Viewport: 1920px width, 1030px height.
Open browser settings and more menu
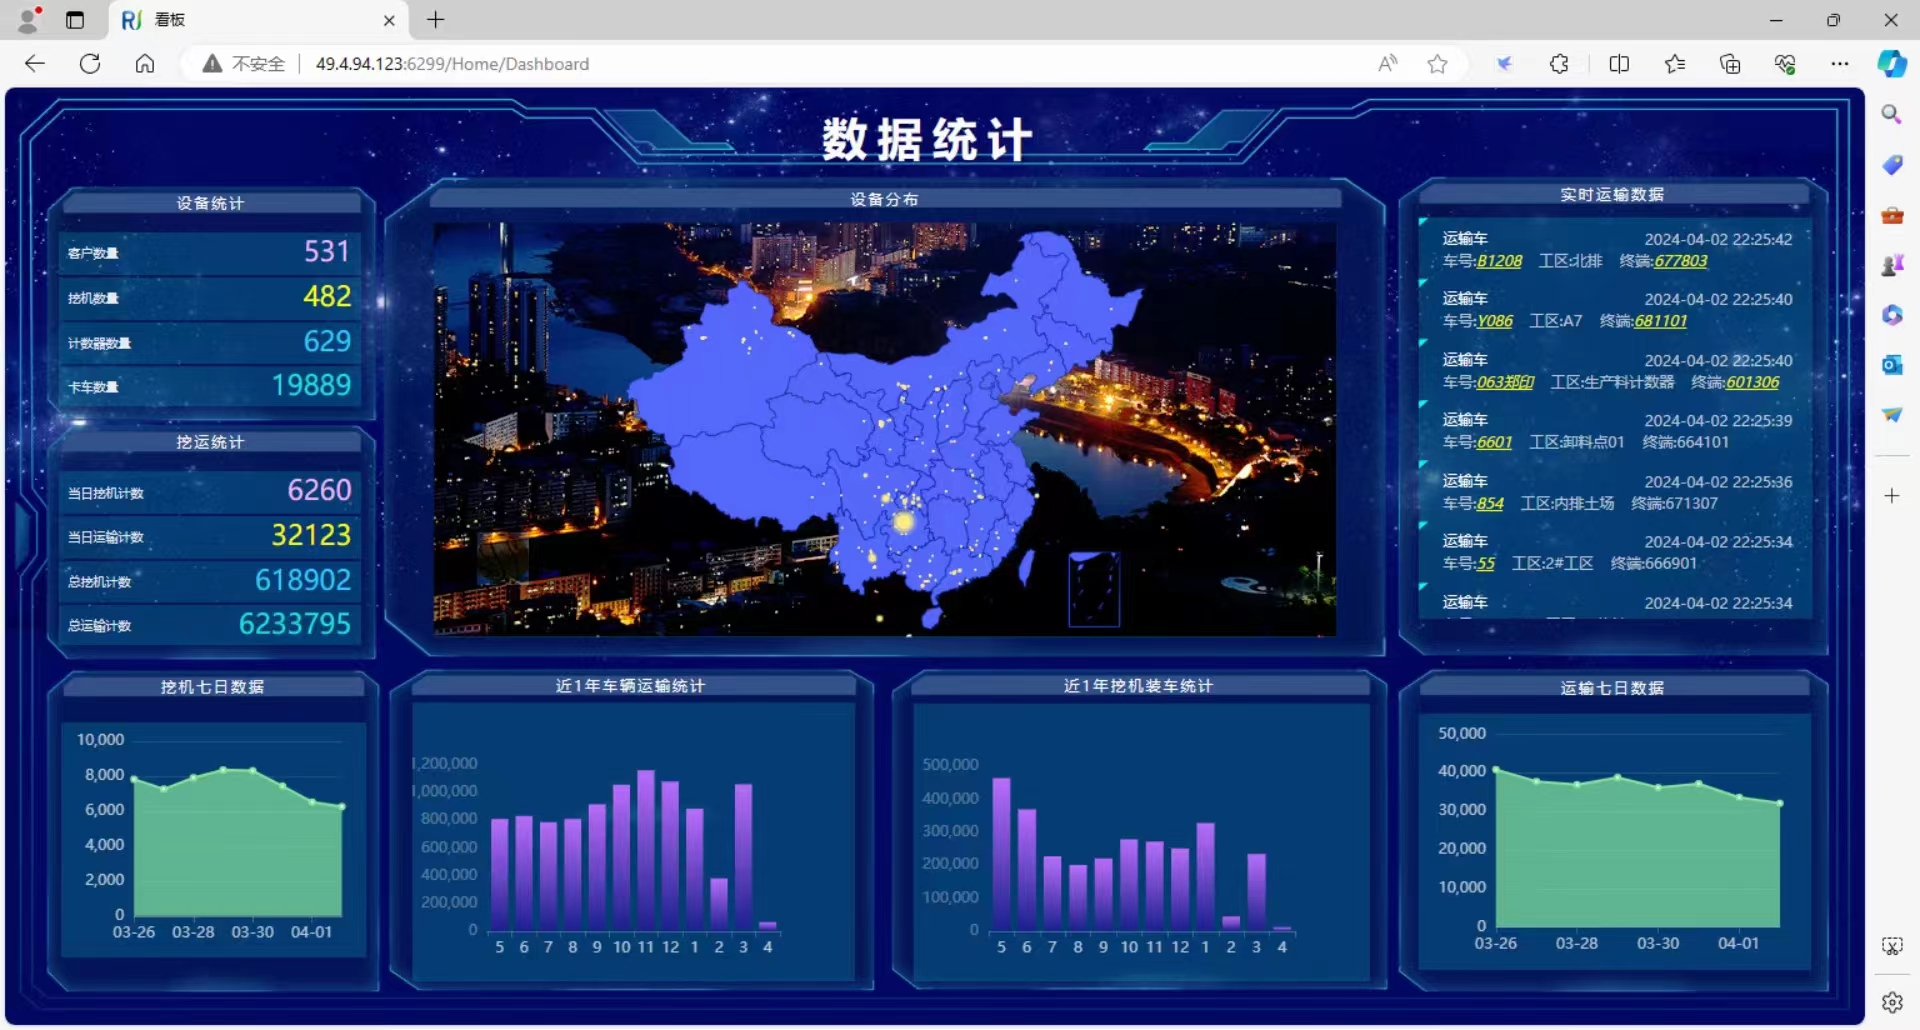point(1839,64)
